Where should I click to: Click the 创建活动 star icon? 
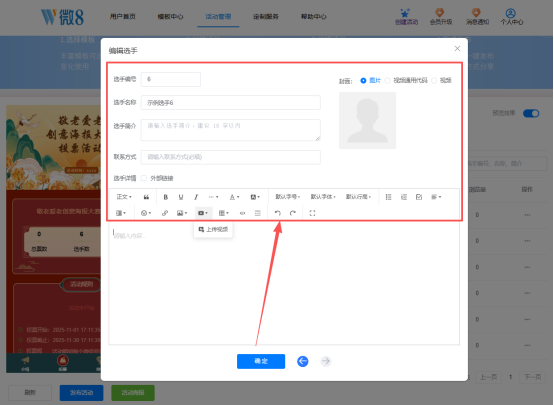tap(405, 13)
